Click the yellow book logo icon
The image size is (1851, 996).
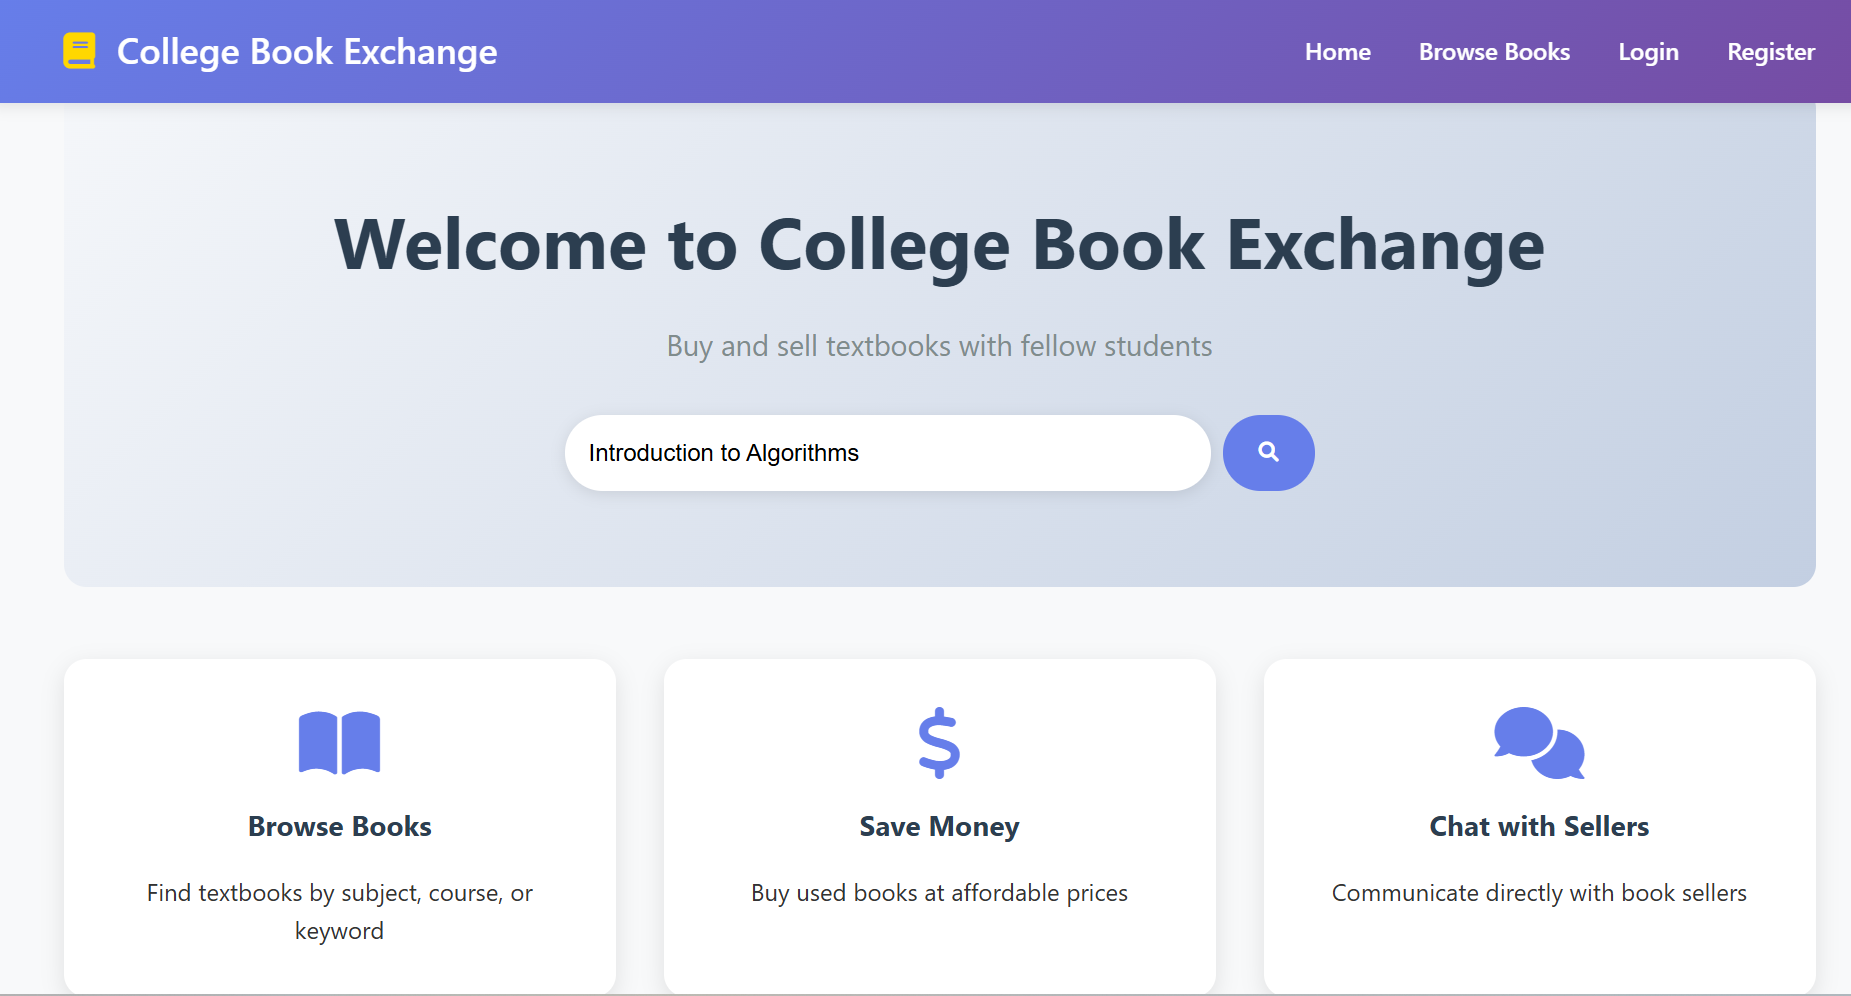pos(79,51)
